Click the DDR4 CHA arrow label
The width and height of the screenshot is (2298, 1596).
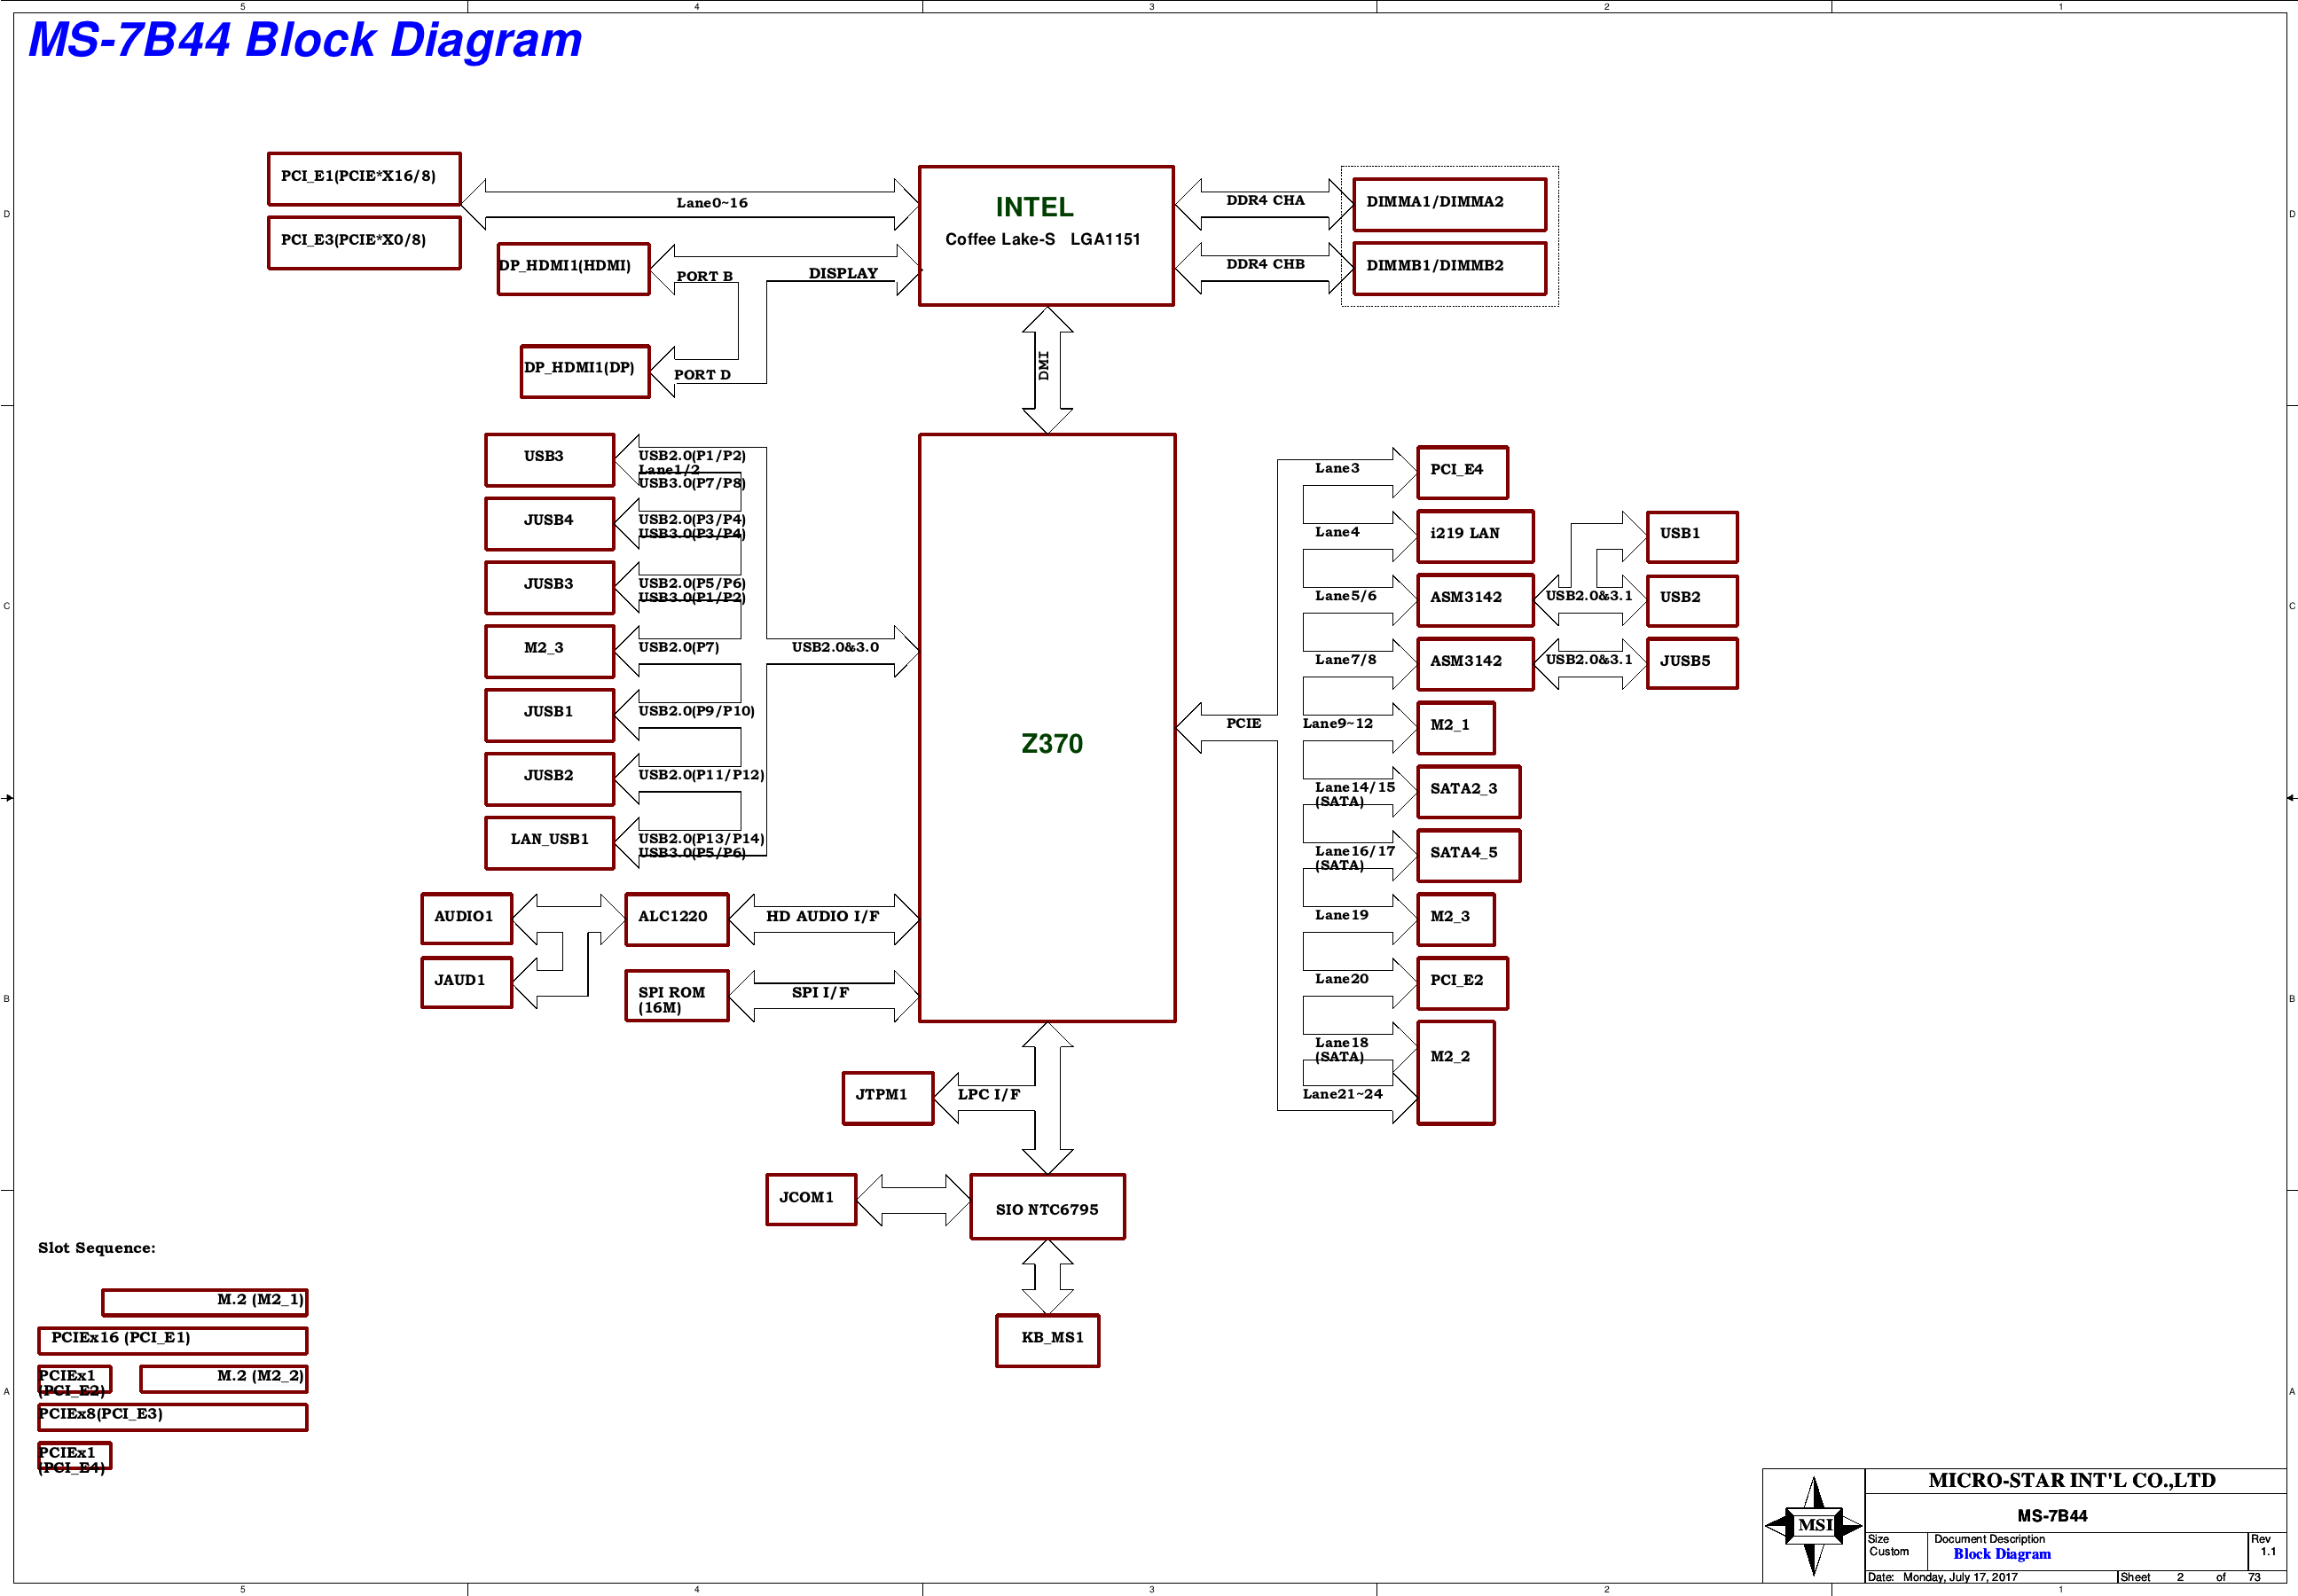pos(1265,200)
